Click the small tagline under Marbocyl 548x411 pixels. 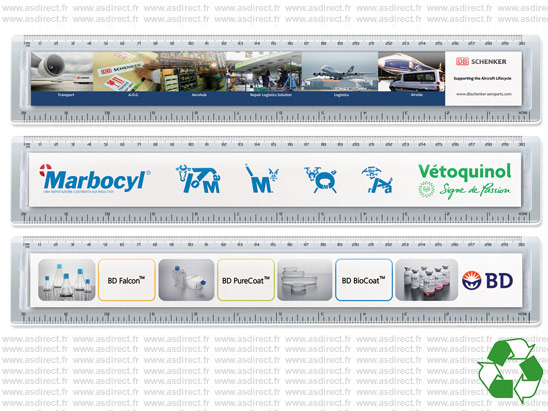pyautogui.click(x=79, y=192)
